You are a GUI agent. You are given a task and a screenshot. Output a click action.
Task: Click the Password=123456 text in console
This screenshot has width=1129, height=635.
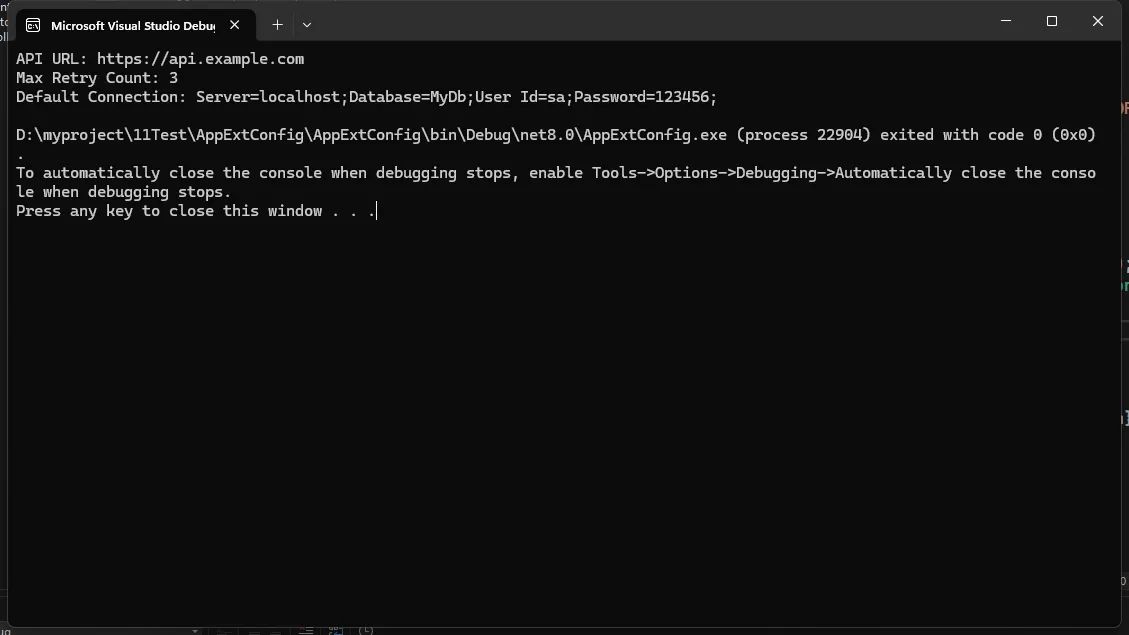[641, 96]
